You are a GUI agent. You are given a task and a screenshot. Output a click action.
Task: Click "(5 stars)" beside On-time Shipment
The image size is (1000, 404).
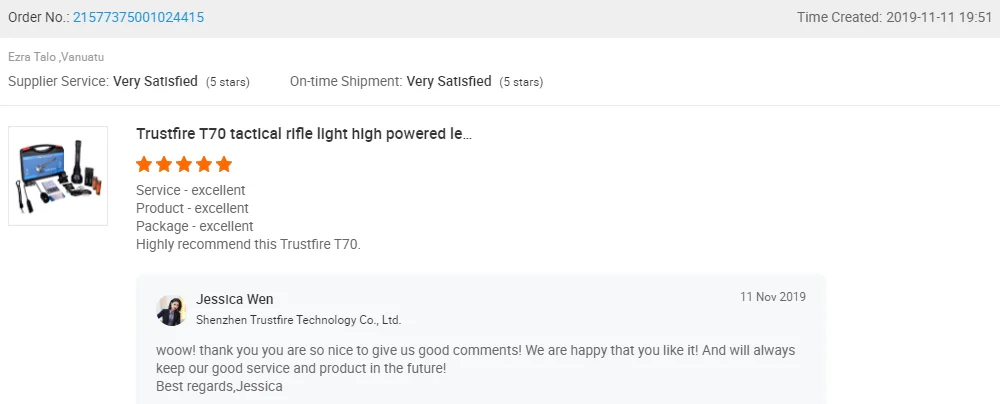click(522, 82)
